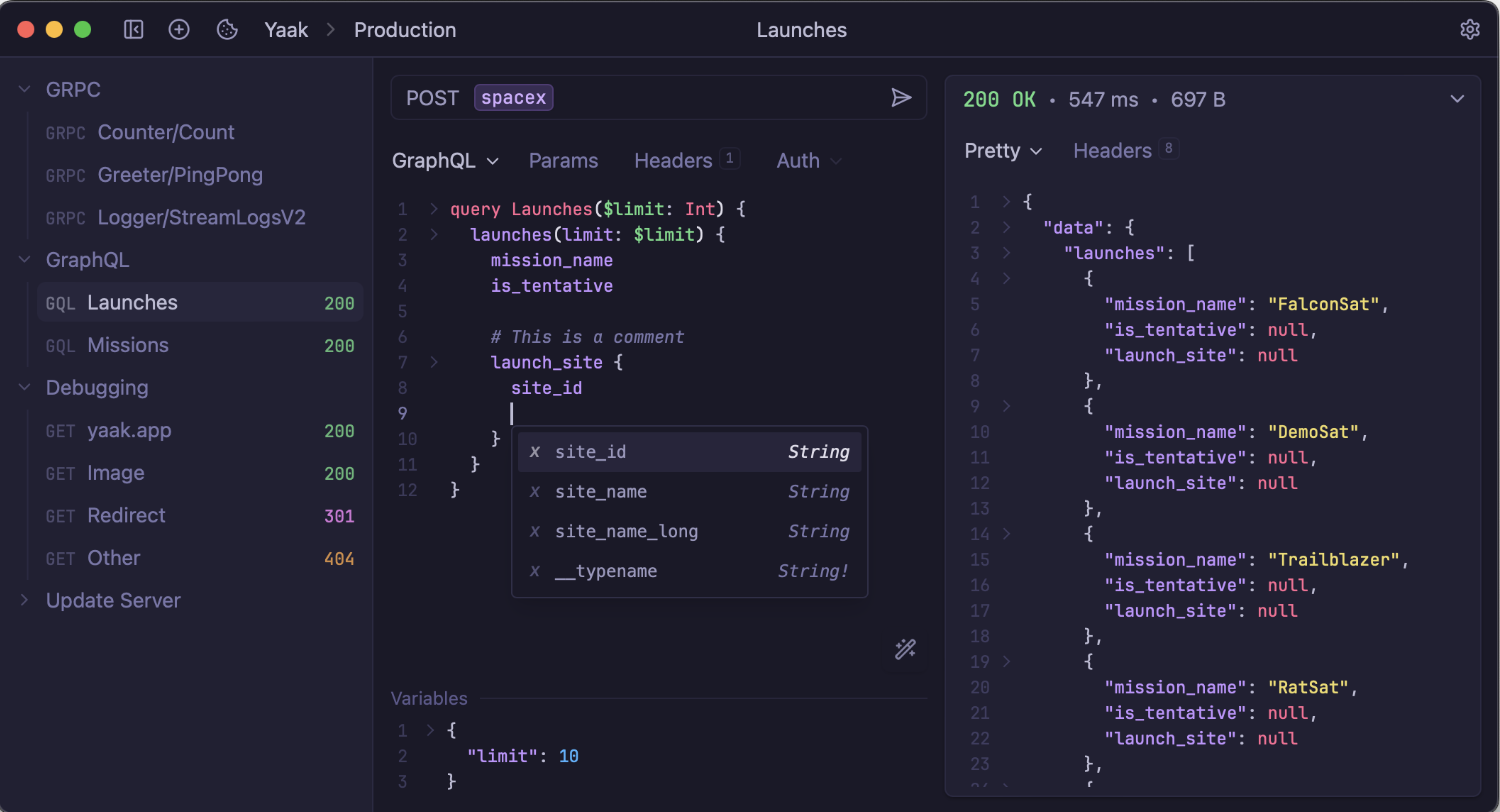Click the limit value 10 in Variables
Viewport: 1500px width, 812px height.
point(569,756)
